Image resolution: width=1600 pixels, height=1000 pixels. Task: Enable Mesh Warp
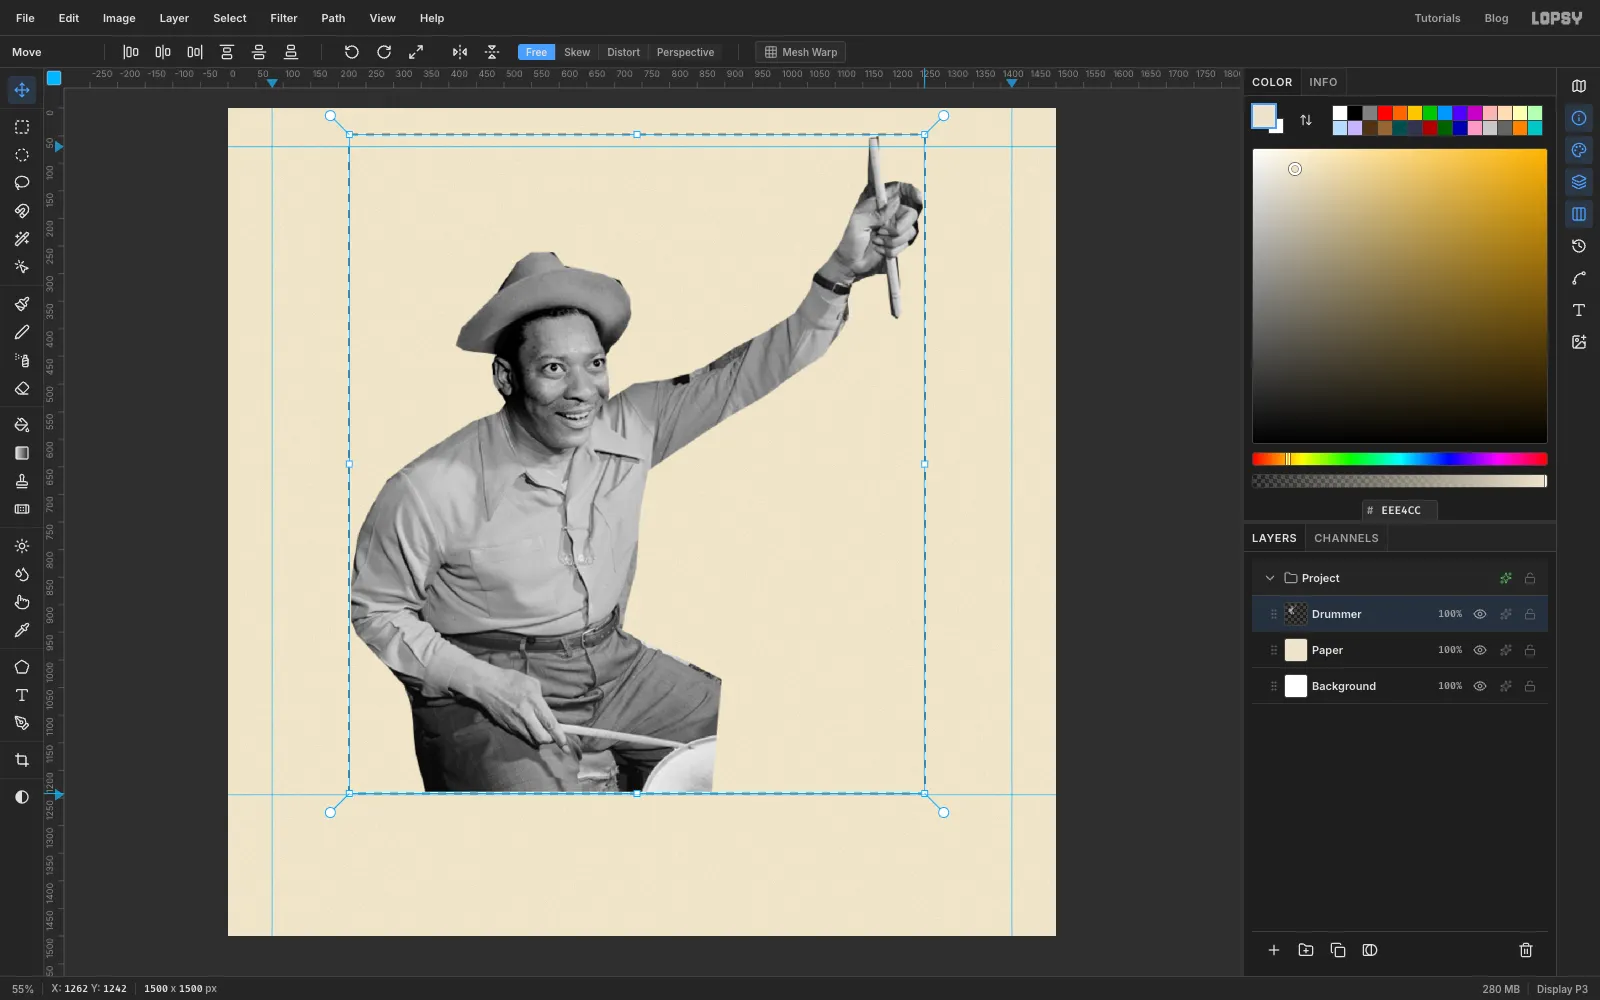[x=800, y=52]
